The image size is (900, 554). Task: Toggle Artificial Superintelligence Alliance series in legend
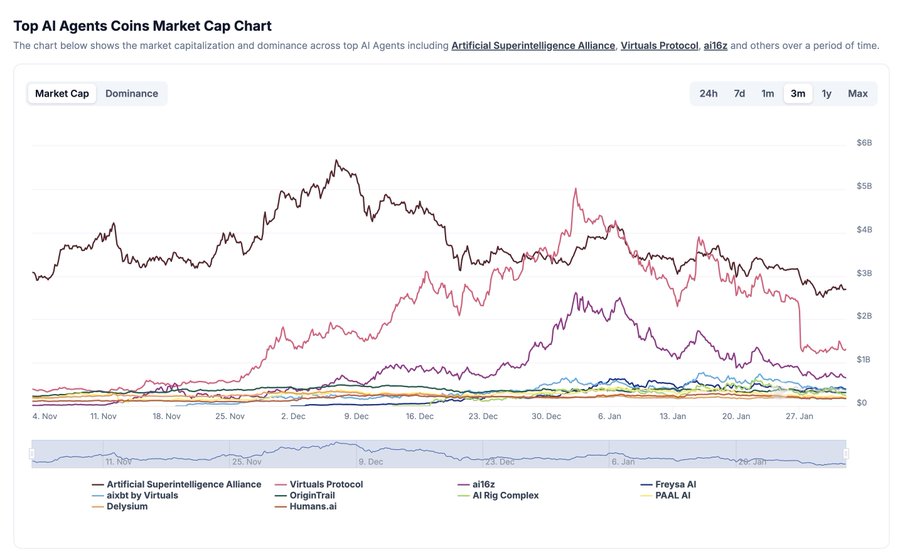click(x=183, y=484)
